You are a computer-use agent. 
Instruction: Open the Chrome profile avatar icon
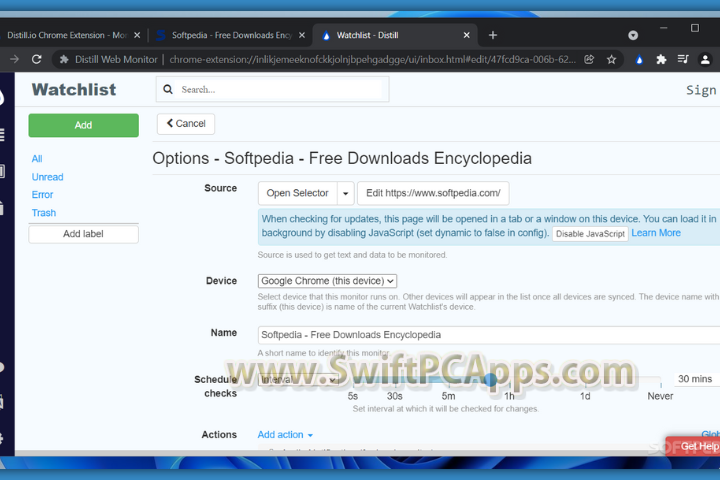click(x=705, y=59)
